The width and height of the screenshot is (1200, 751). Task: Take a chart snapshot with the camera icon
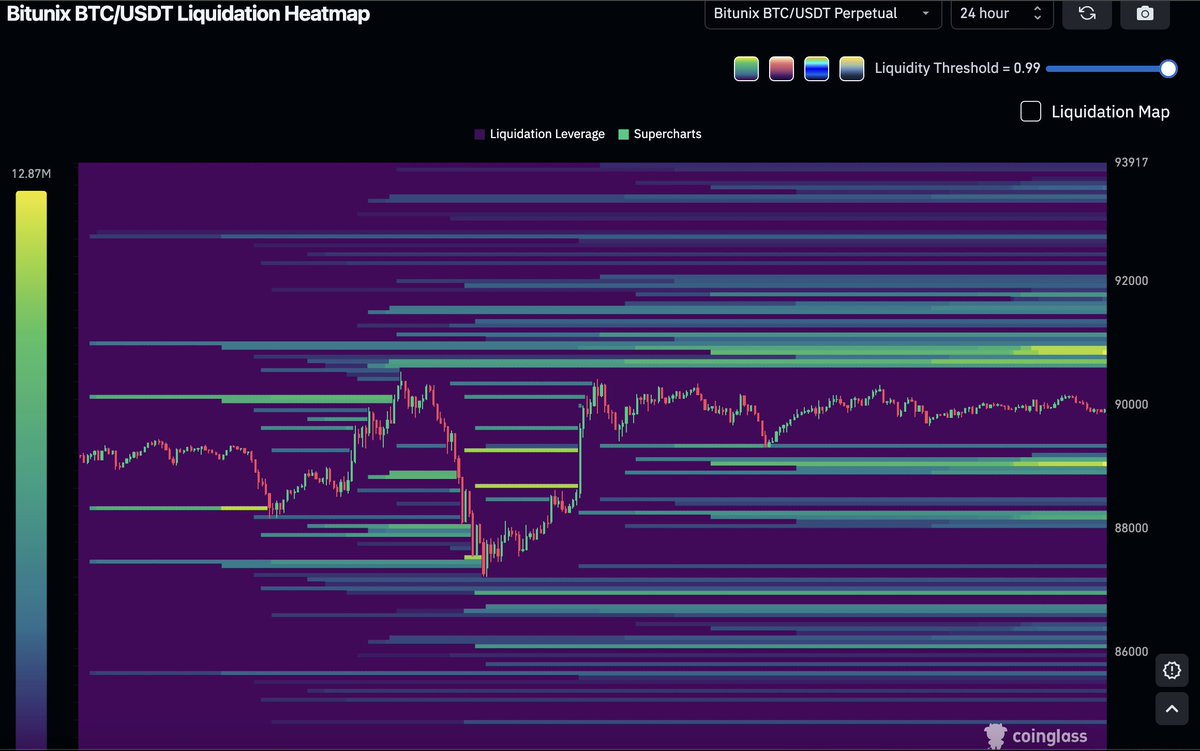coord(1145,13)
